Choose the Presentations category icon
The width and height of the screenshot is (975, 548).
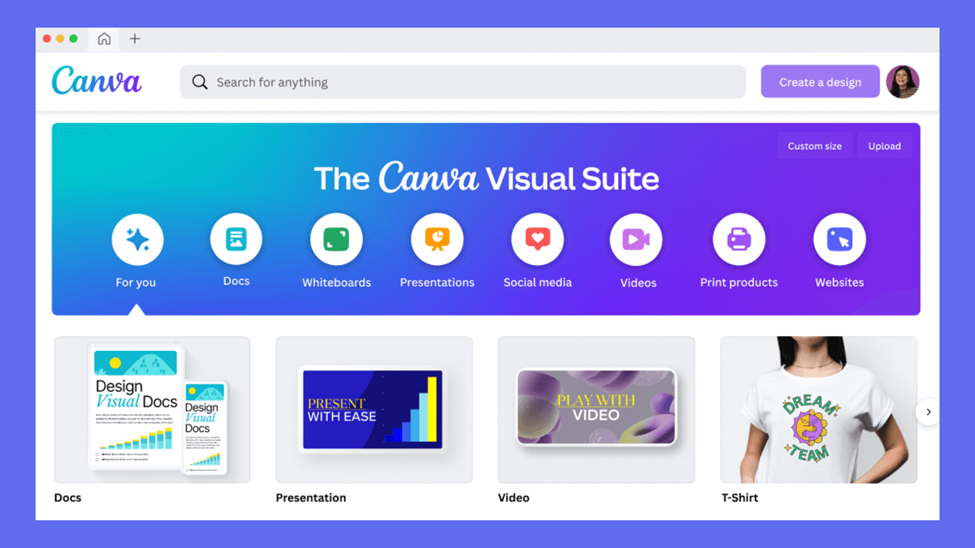tap(437, 239)
